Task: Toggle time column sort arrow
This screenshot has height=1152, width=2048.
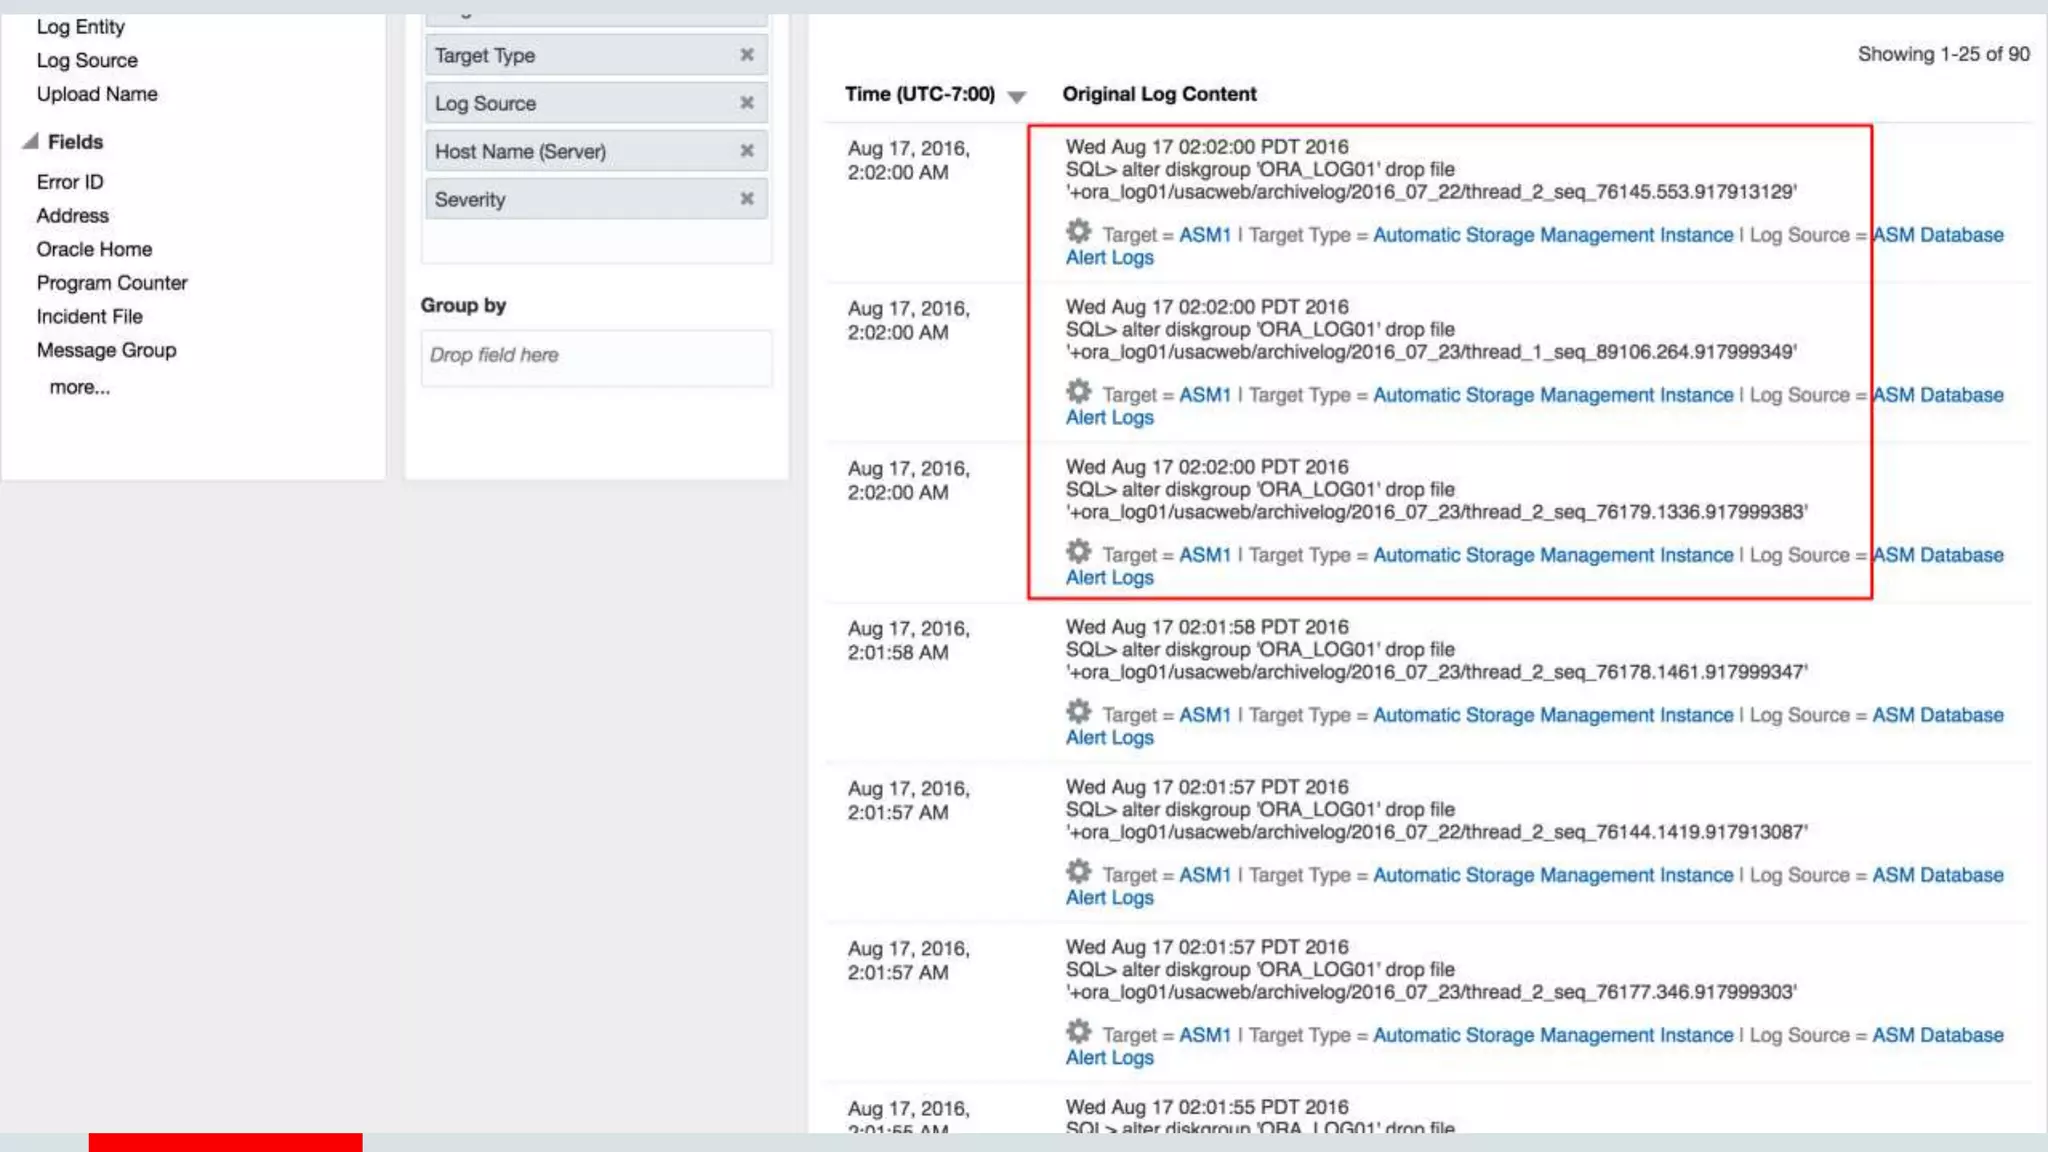Action: pos(1017,97)
